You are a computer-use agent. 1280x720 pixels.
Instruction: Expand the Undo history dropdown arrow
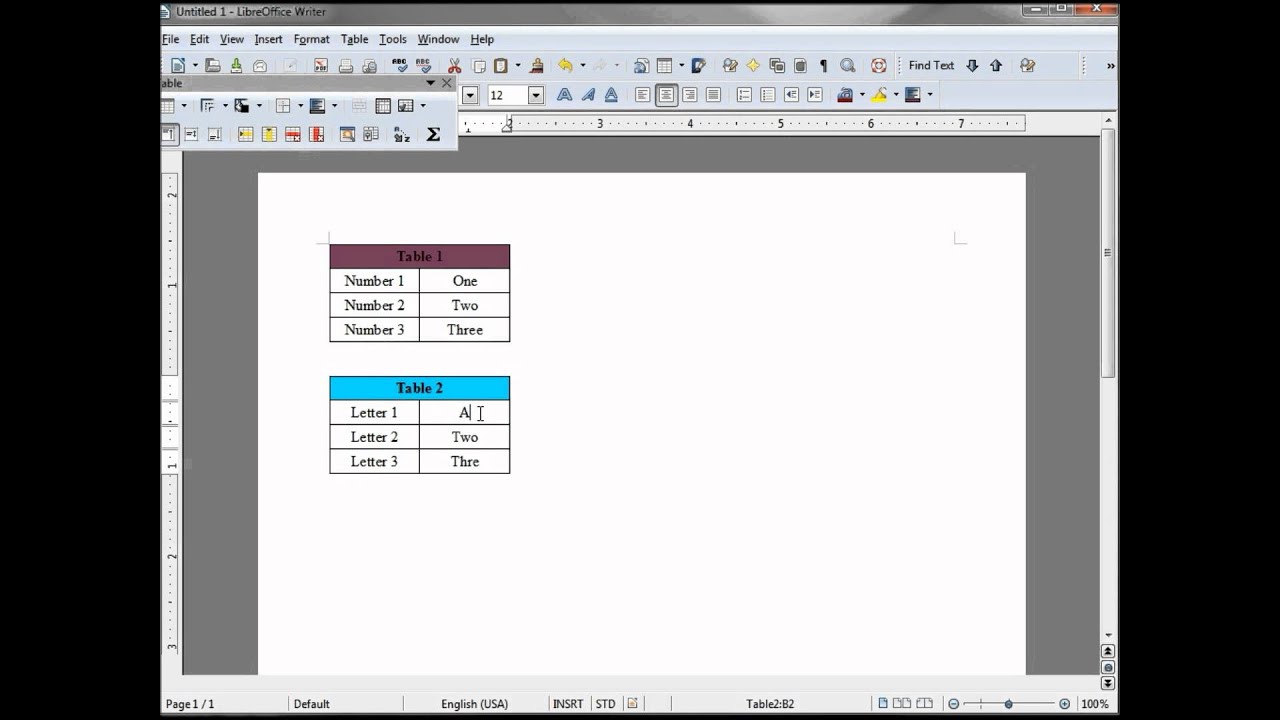583,65
